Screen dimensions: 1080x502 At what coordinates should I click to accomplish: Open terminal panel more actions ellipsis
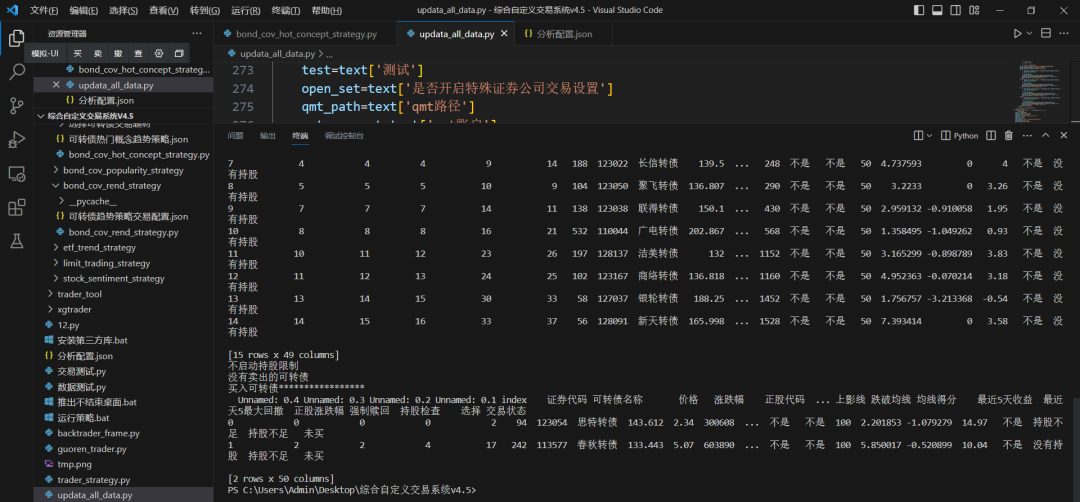pyautogui.click(x=1028, y=136)
